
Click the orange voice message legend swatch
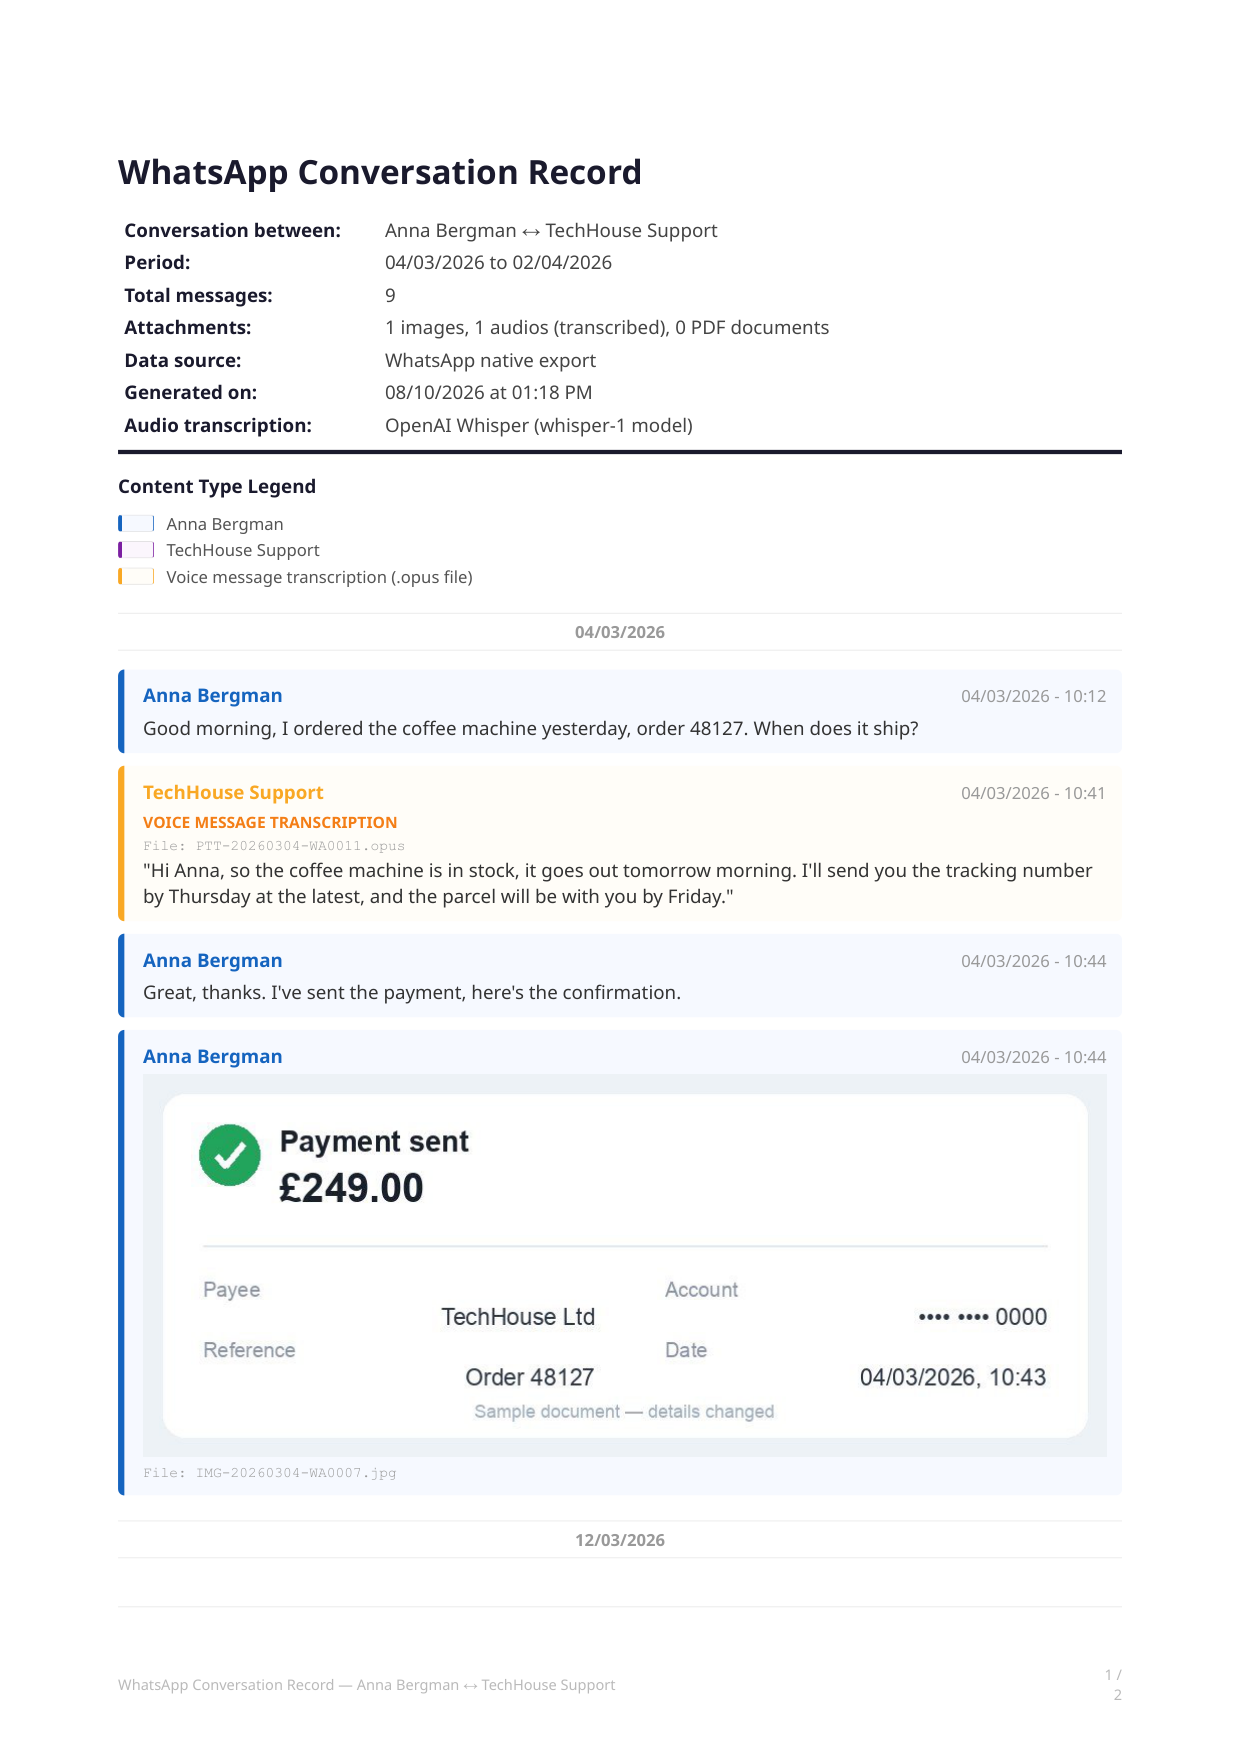point(136,576)
